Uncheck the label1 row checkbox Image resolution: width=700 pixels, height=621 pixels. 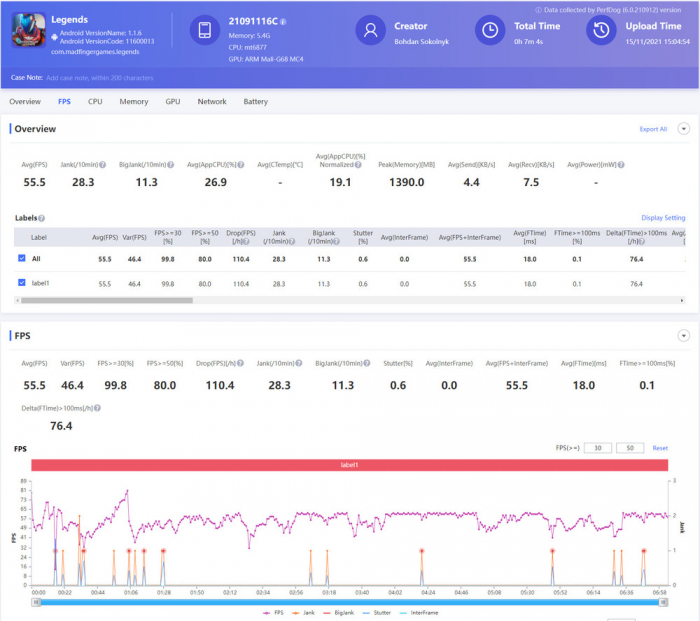(22, 284)
